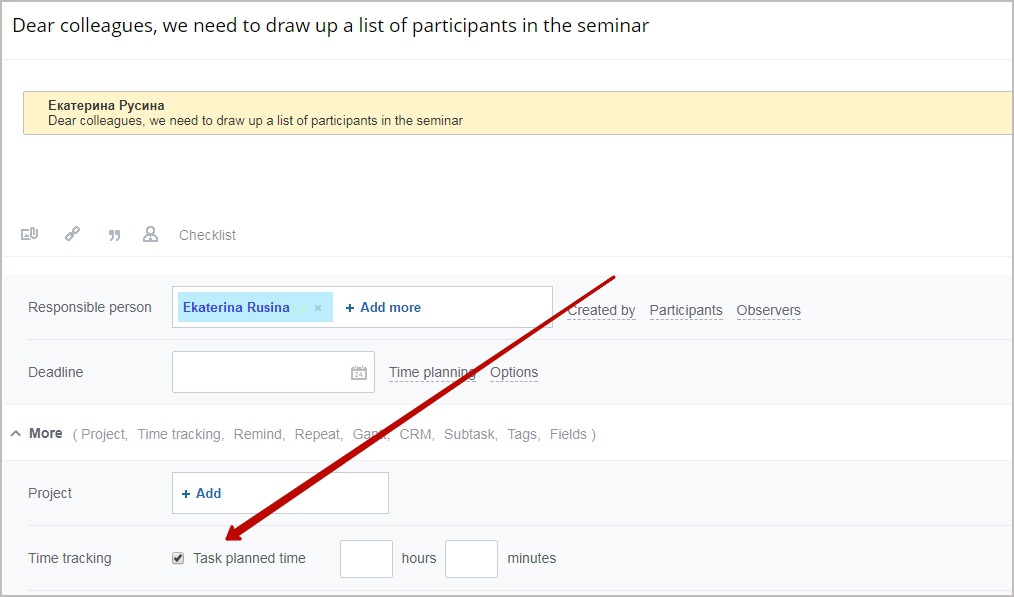
Task: Click the quote marks icon
Action: point(114,235)
